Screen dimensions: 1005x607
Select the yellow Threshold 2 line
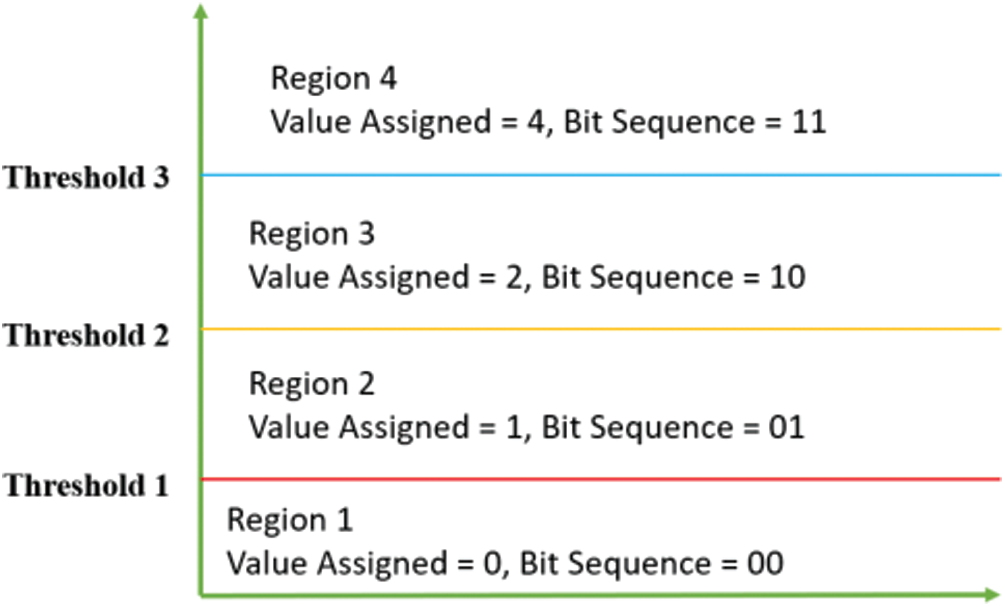600,329
